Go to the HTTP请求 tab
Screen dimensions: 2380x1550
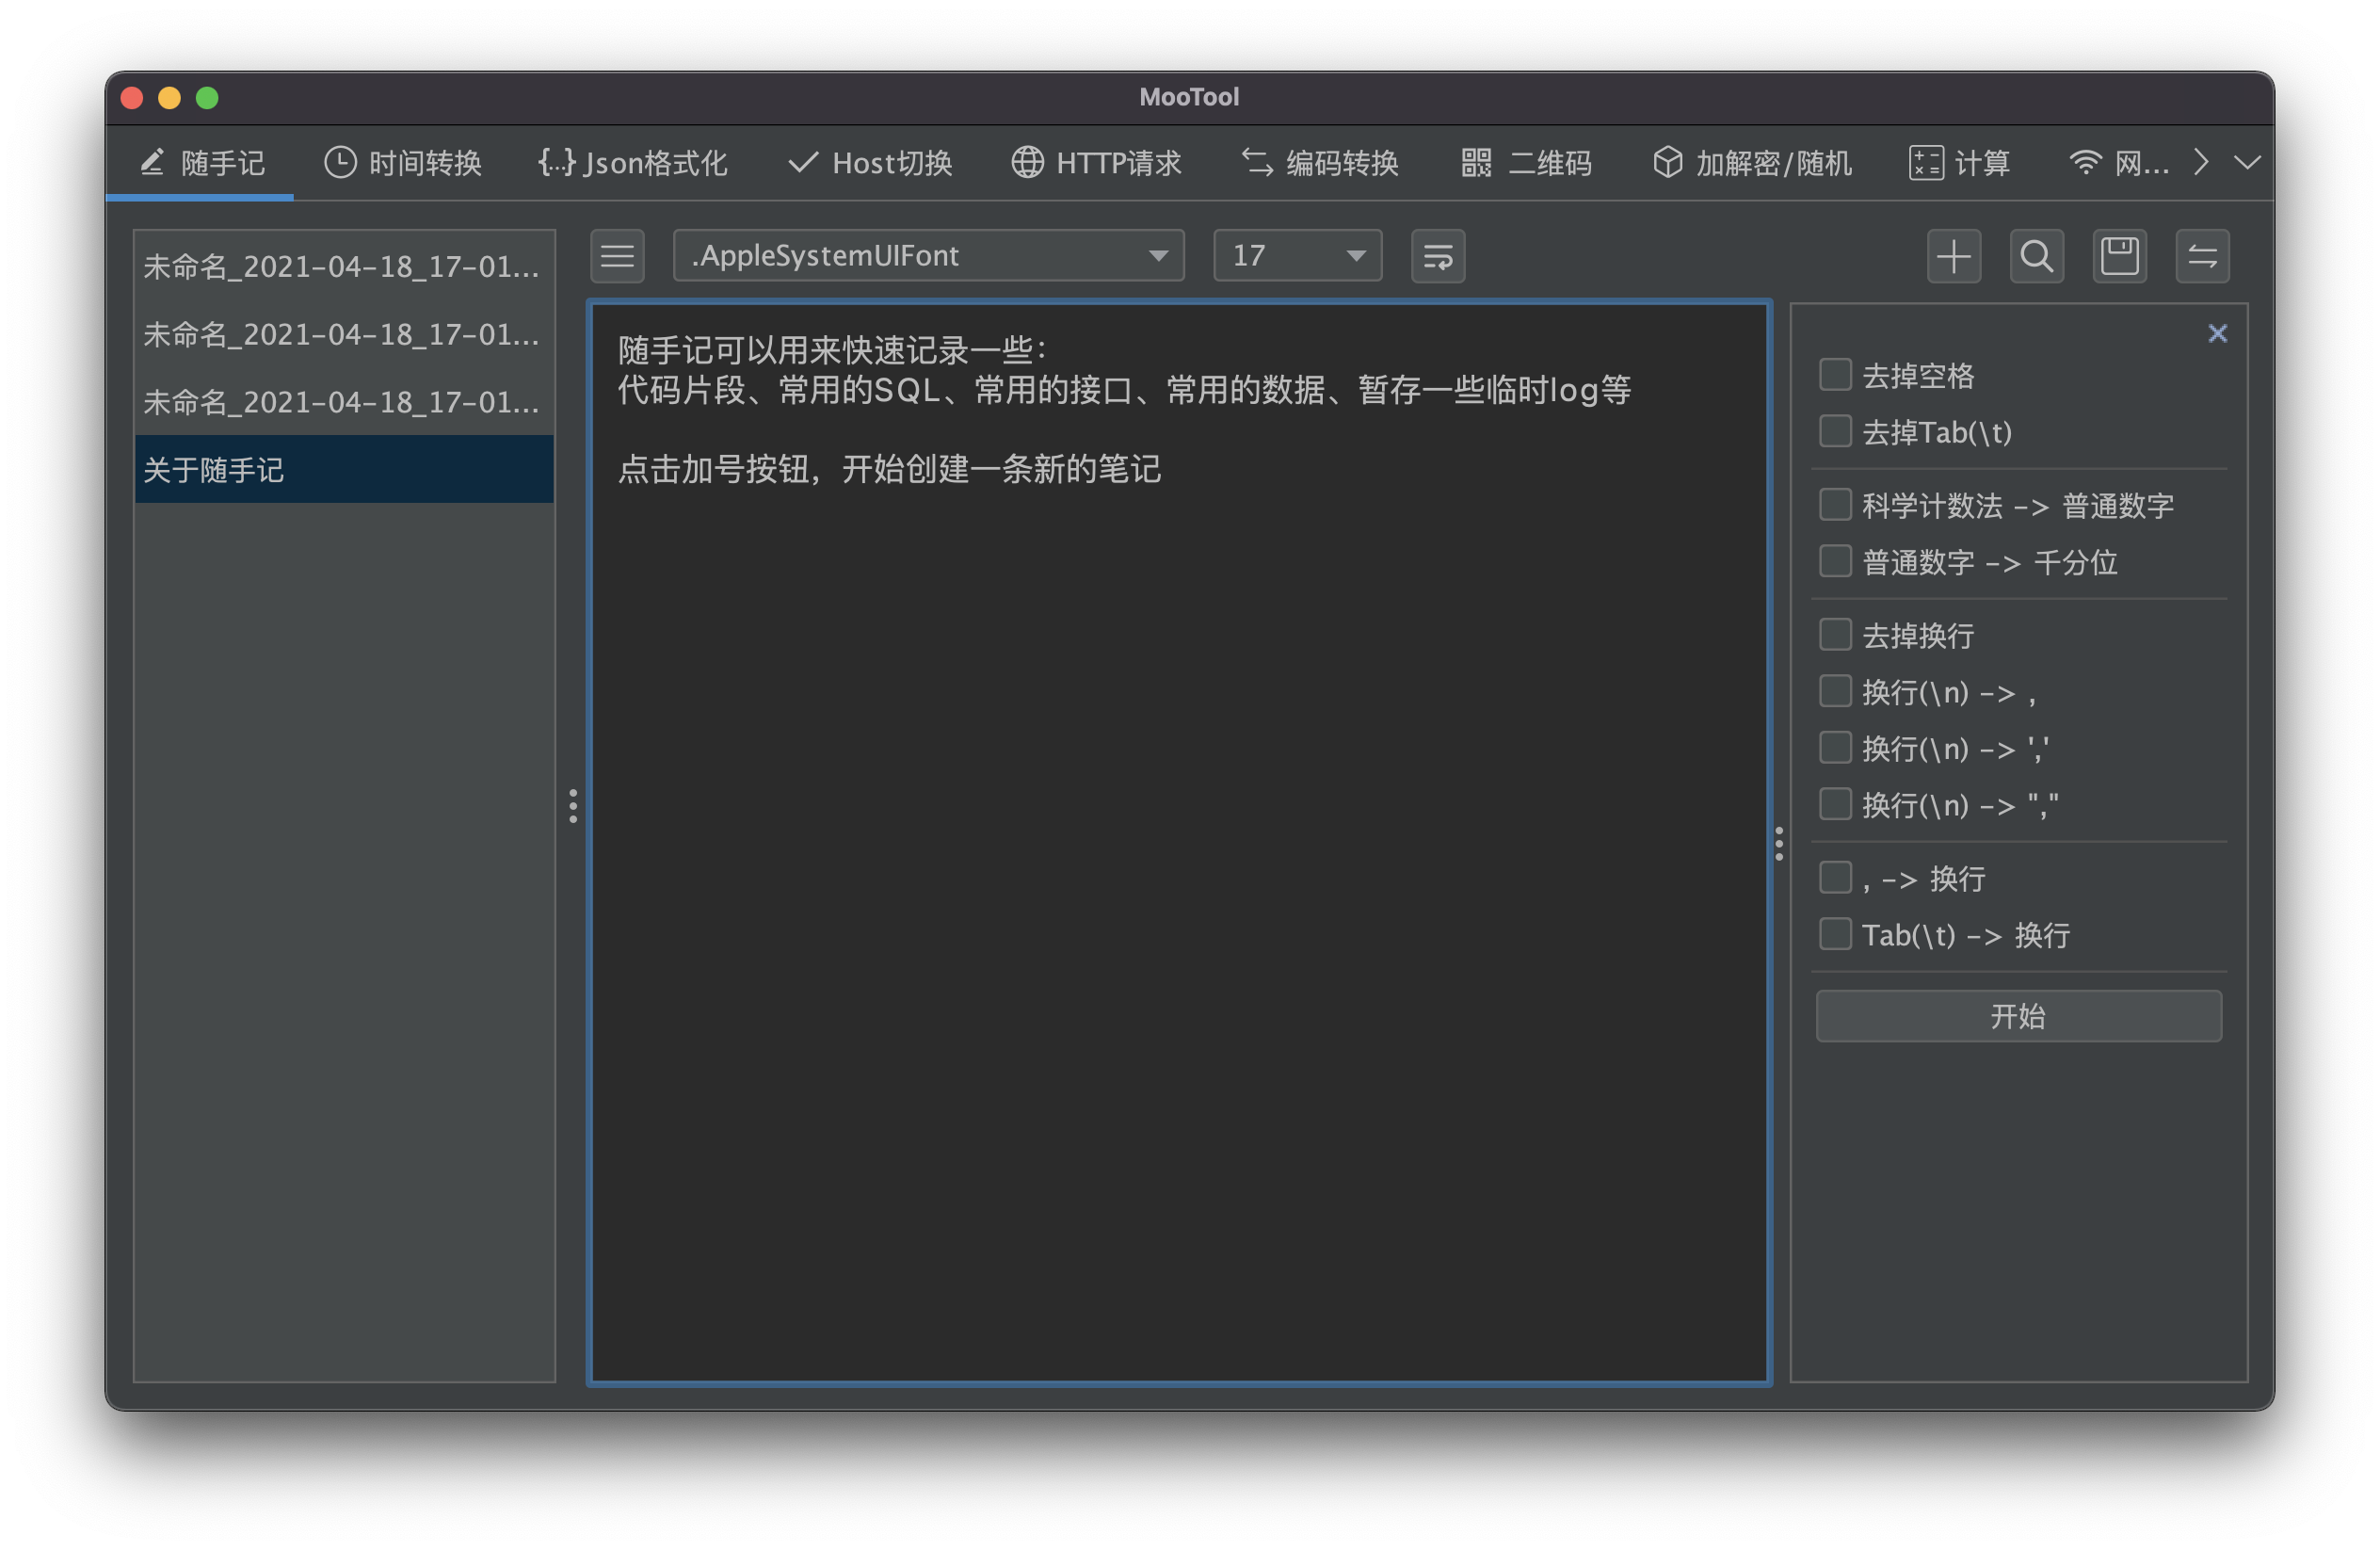[x=1096, y=162]
